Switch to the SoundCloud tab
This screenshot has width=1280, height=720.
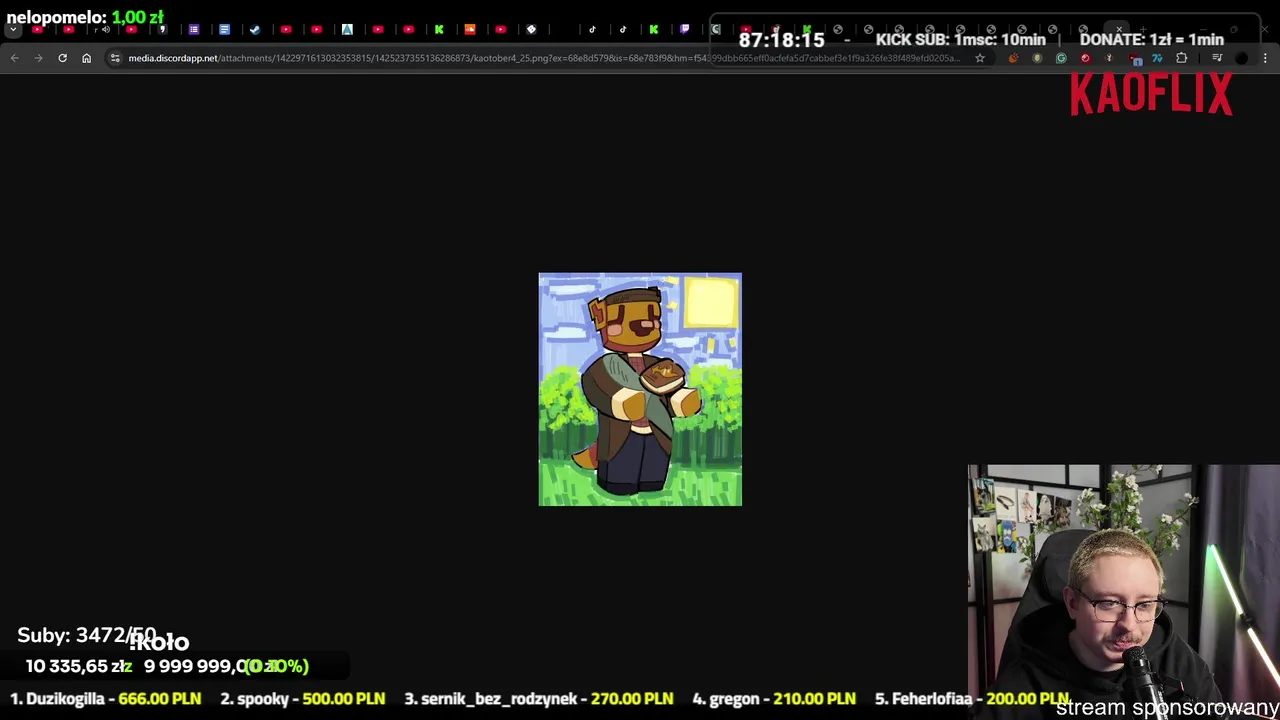[x=470, y=29]
